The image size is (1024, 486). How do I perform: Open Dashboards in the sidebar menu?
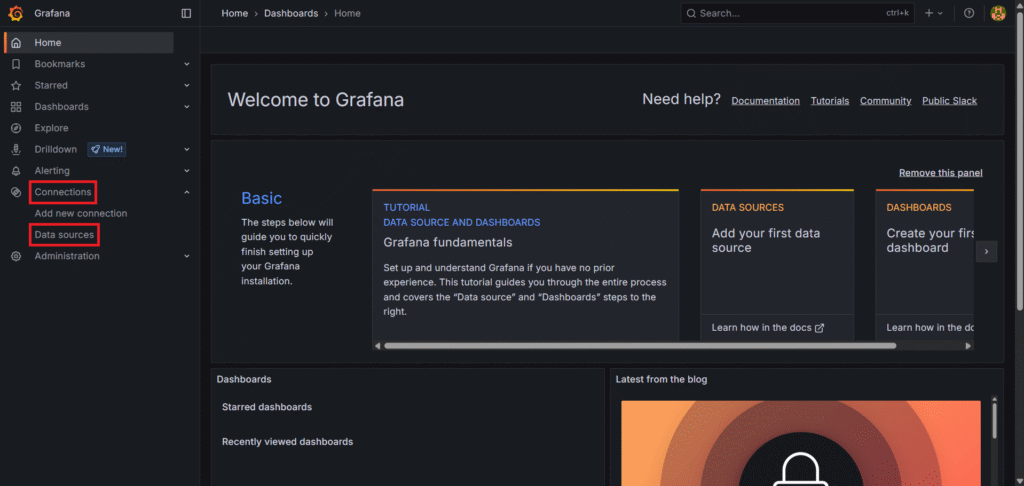click(x=61, y=106)
